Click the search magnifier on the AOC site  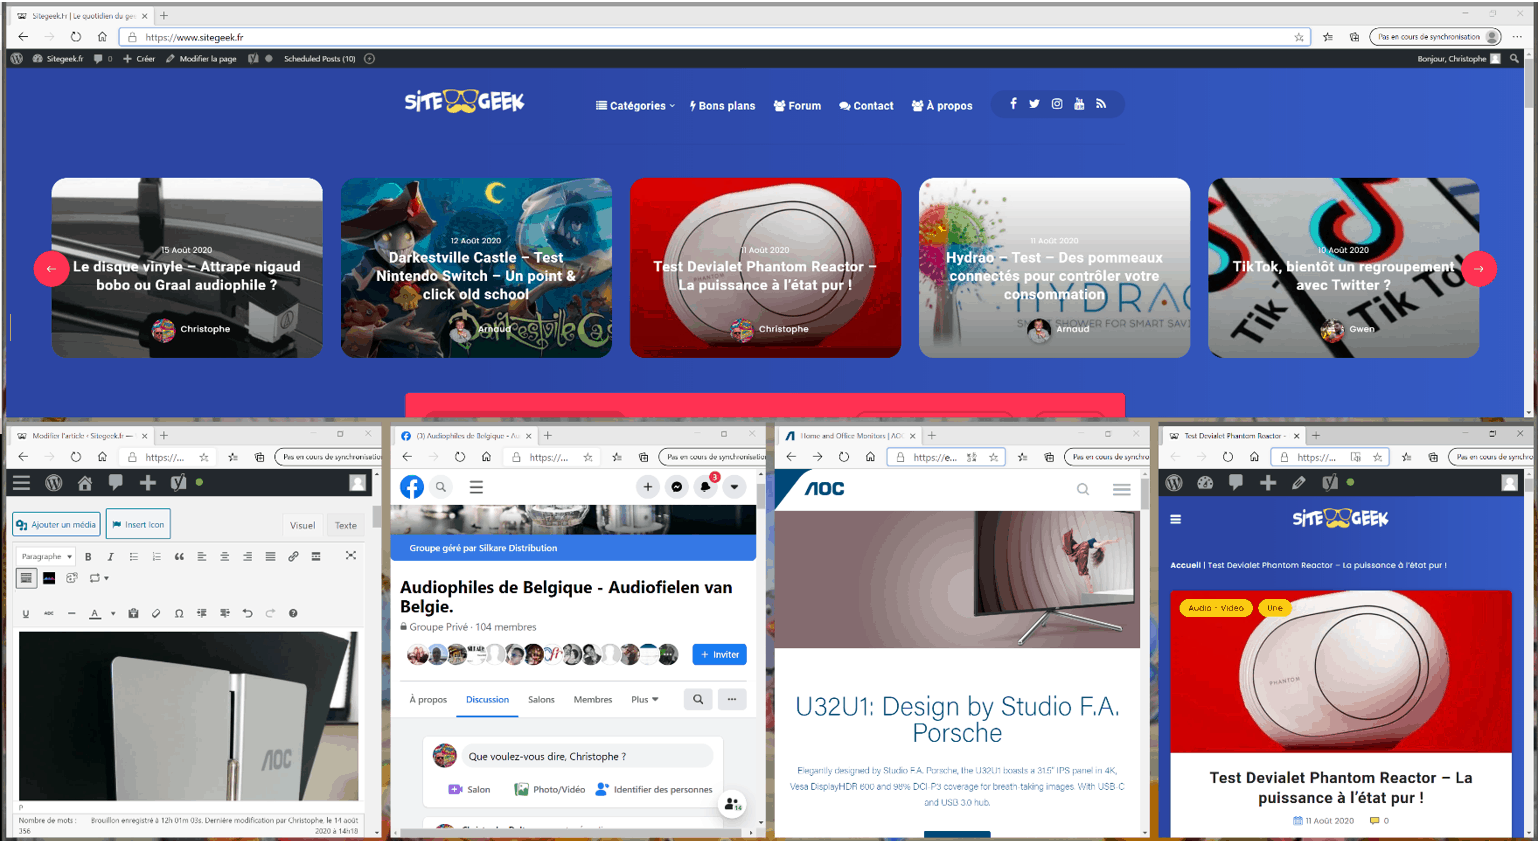coord(1083,489)
